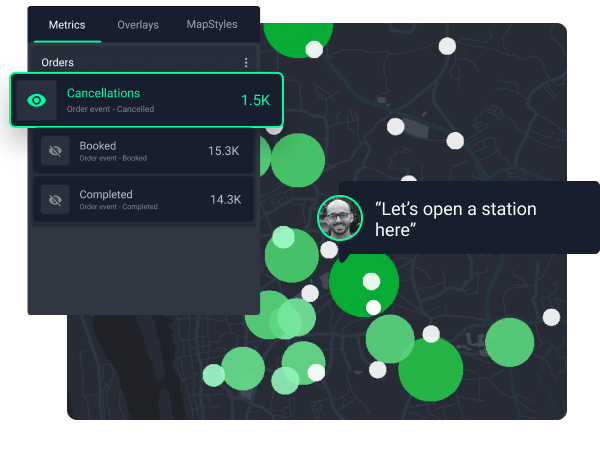The height and width of the screenshot is (450, 600).
Task: Open the Orders three-dot options menu
Action: click(246, 63)
